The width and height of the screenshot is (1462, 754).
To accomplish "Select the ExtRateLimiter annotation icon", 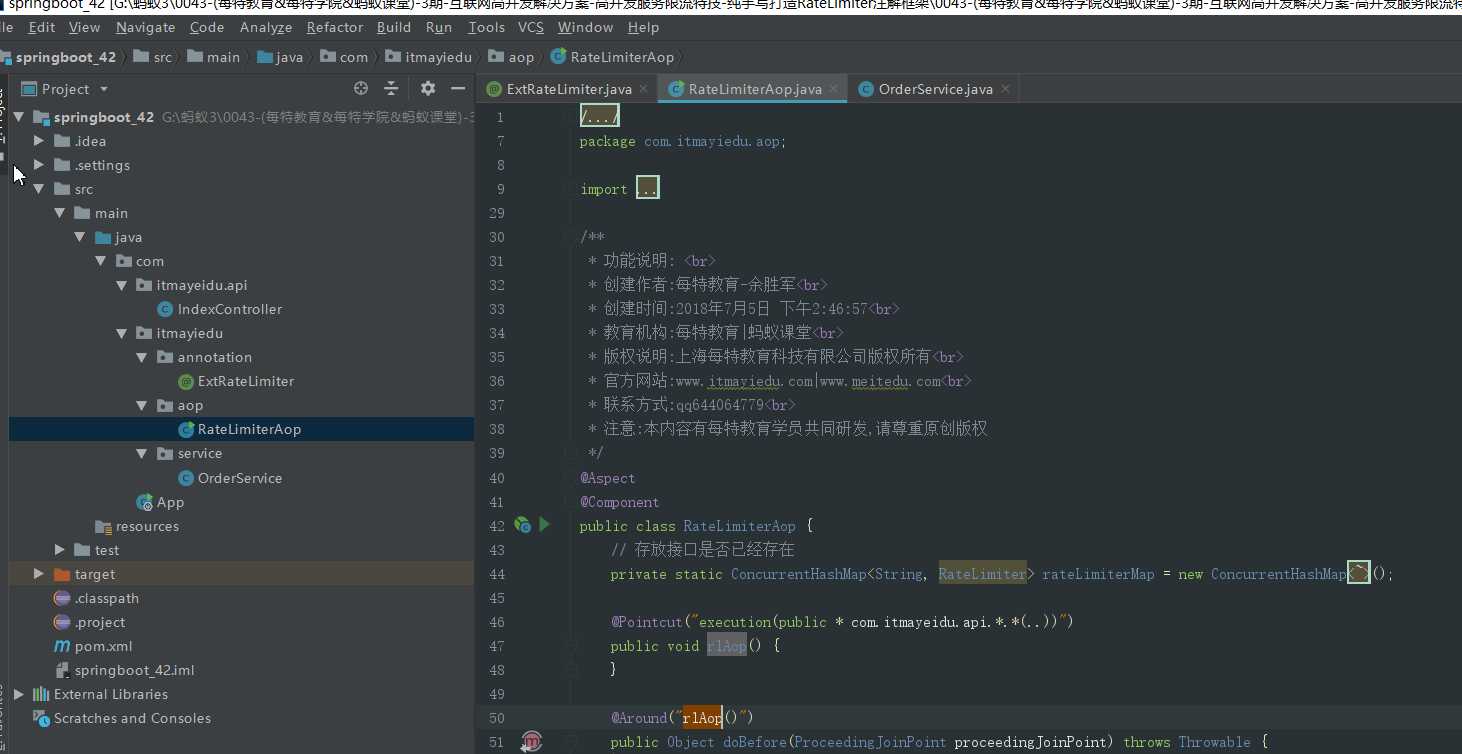I will click(x=186, y=381).
